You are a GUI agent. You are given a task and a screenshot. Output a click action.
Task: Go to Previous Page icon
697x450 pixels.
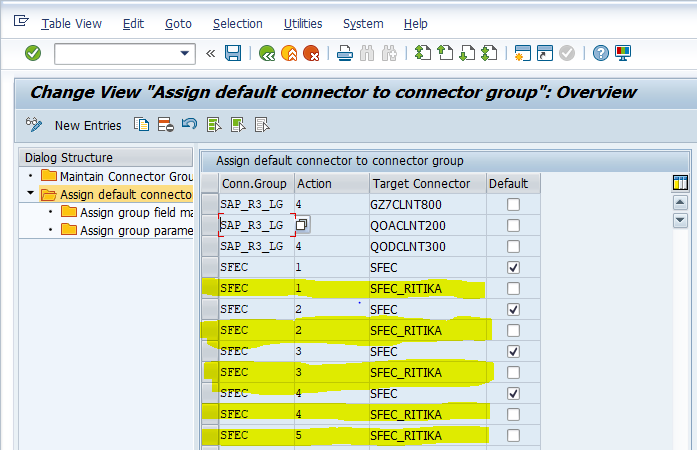pyautogui.click(x=445, y=53)
